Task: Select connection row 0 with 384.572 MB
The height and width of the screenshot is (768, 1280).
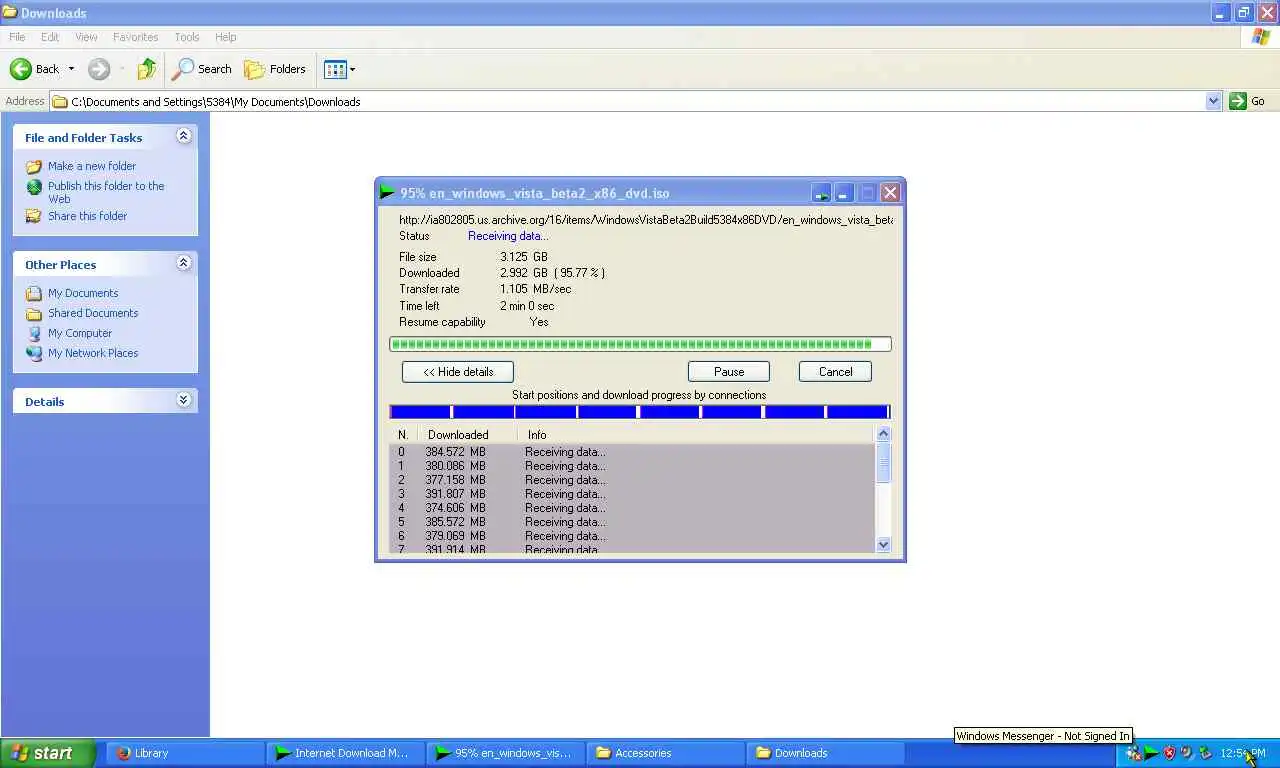Action: click(x=632, y=452)
